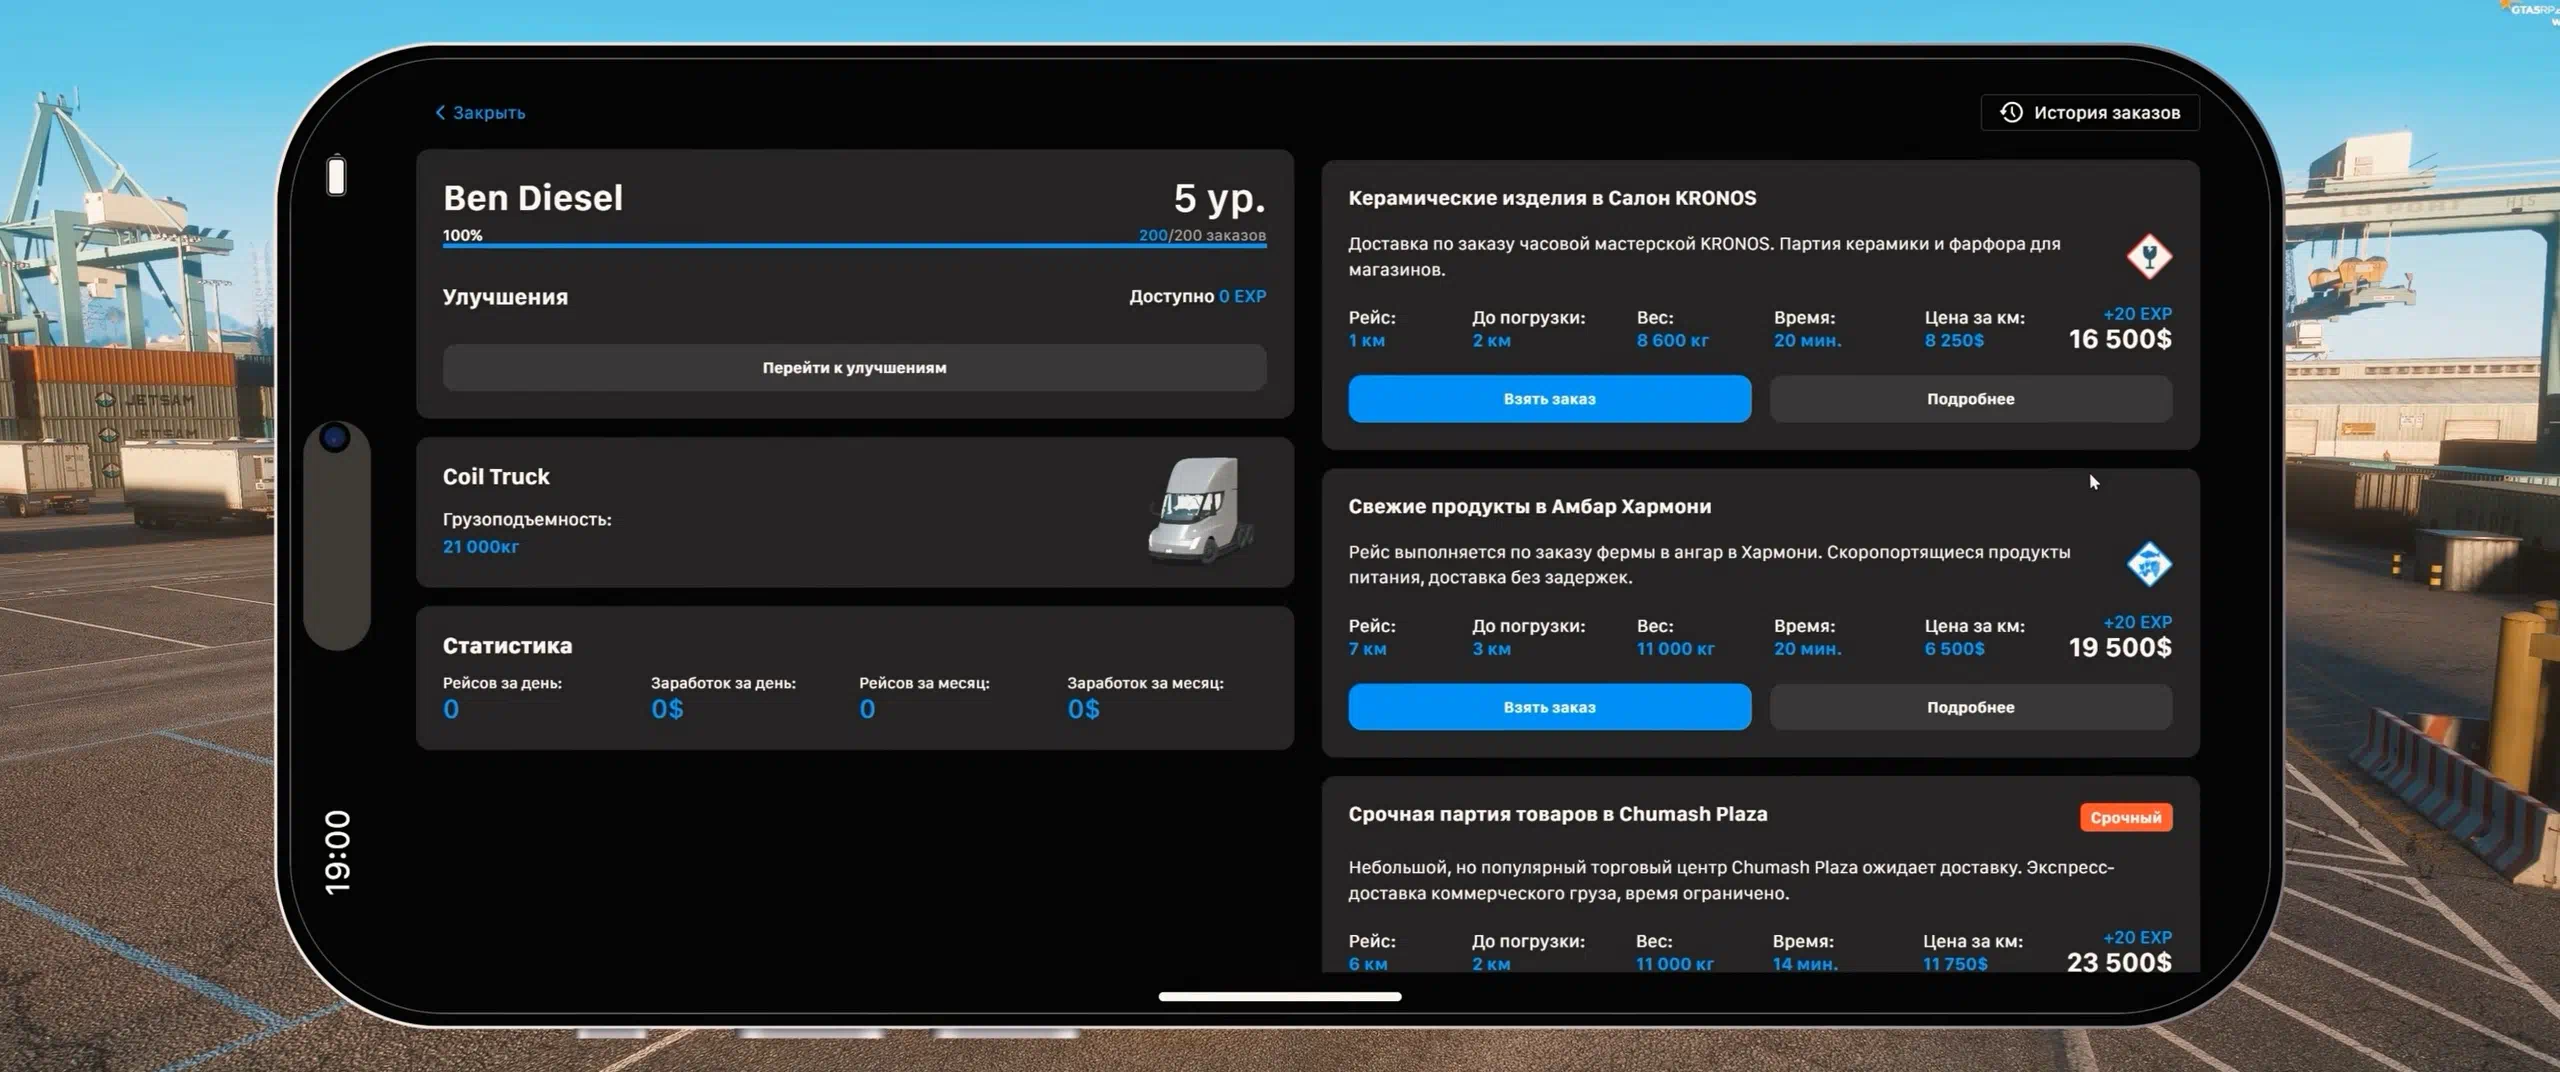The width and height of the screenshot is (2560, 1072).
Task: Click the level progress bar under Ben Diesel
Action: (854, 245)
